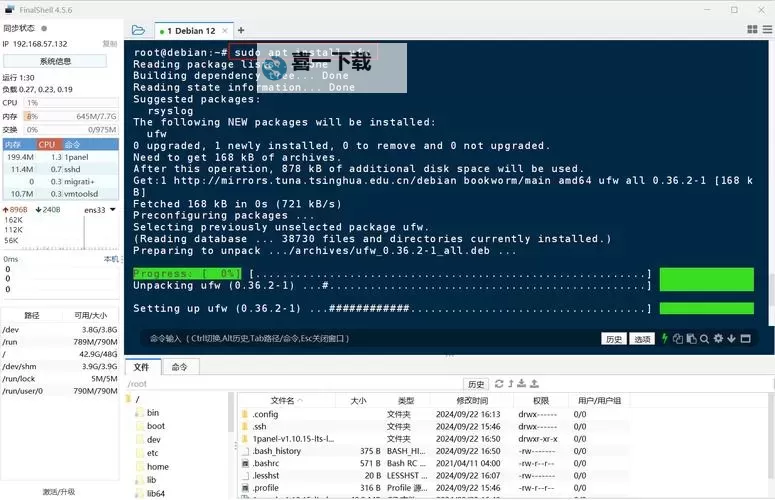Viewport: 775px width, 500px height.
Task: Sort files by 类型 column
Action: pyautogui.click(x=406, y=401)
